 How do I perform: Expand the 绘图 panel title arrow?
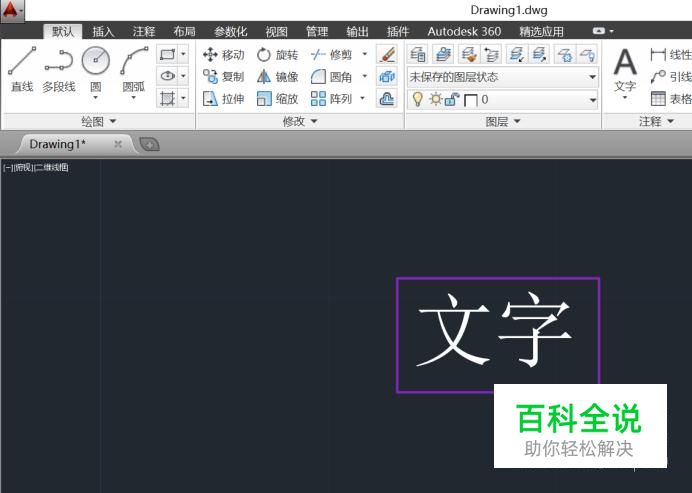click(x=113, y=121)
